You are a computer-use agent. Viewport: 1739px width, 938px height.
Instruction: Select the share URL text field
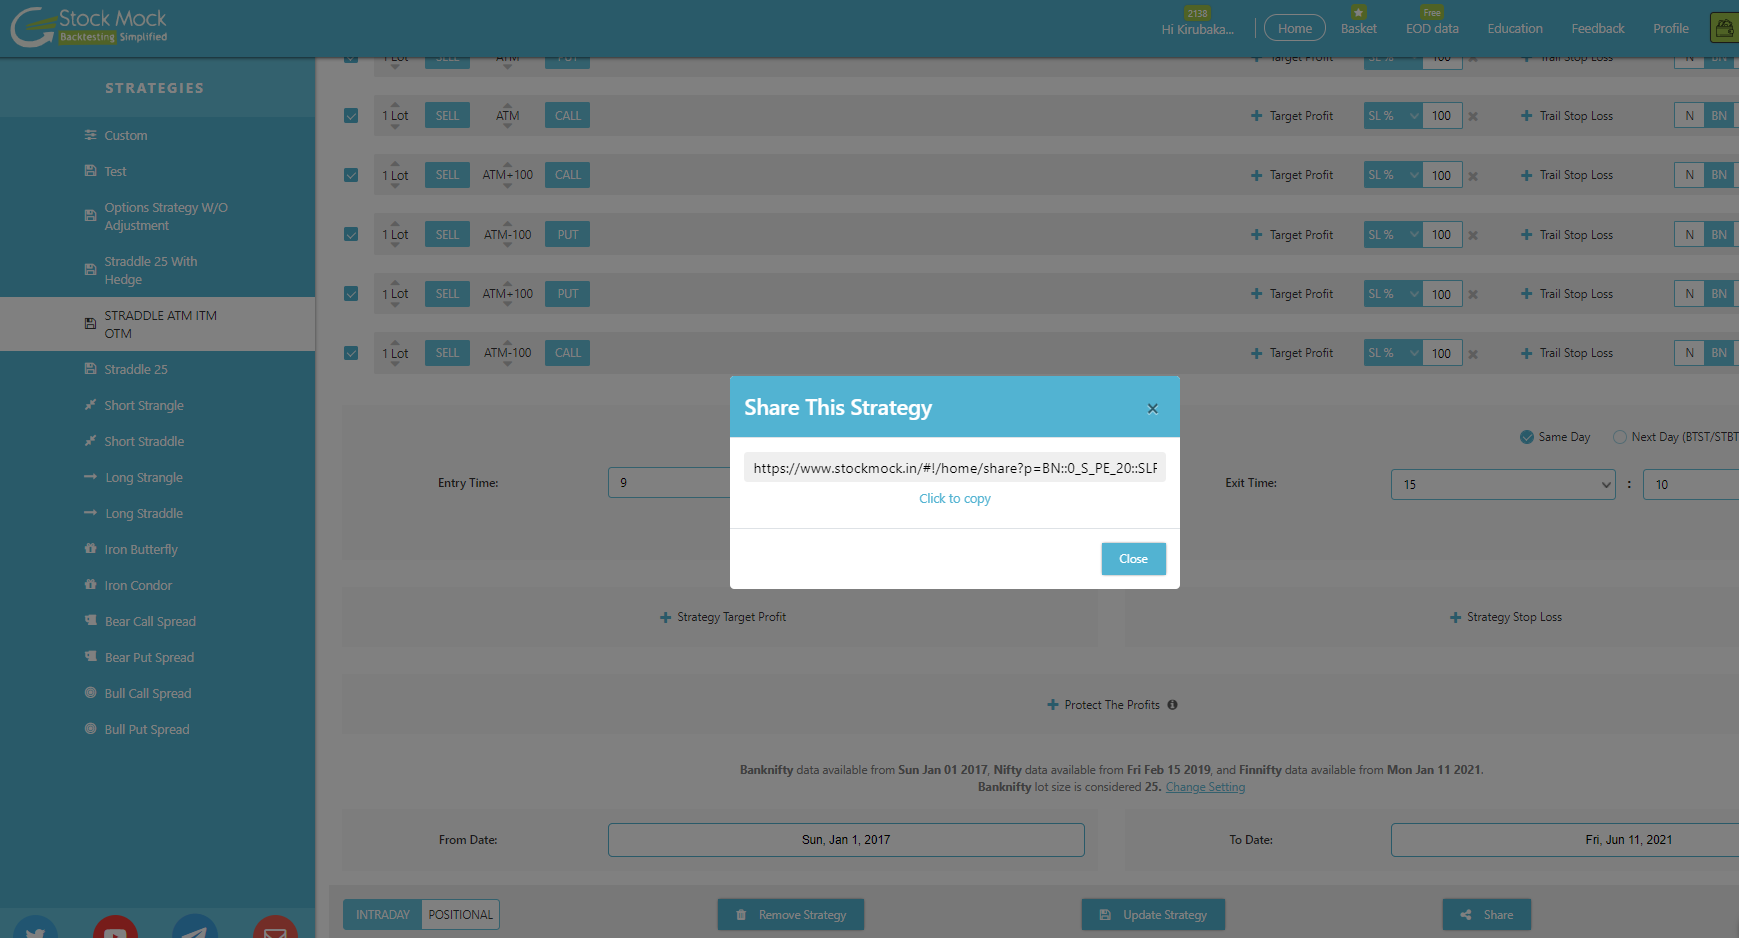coord(955,468)
